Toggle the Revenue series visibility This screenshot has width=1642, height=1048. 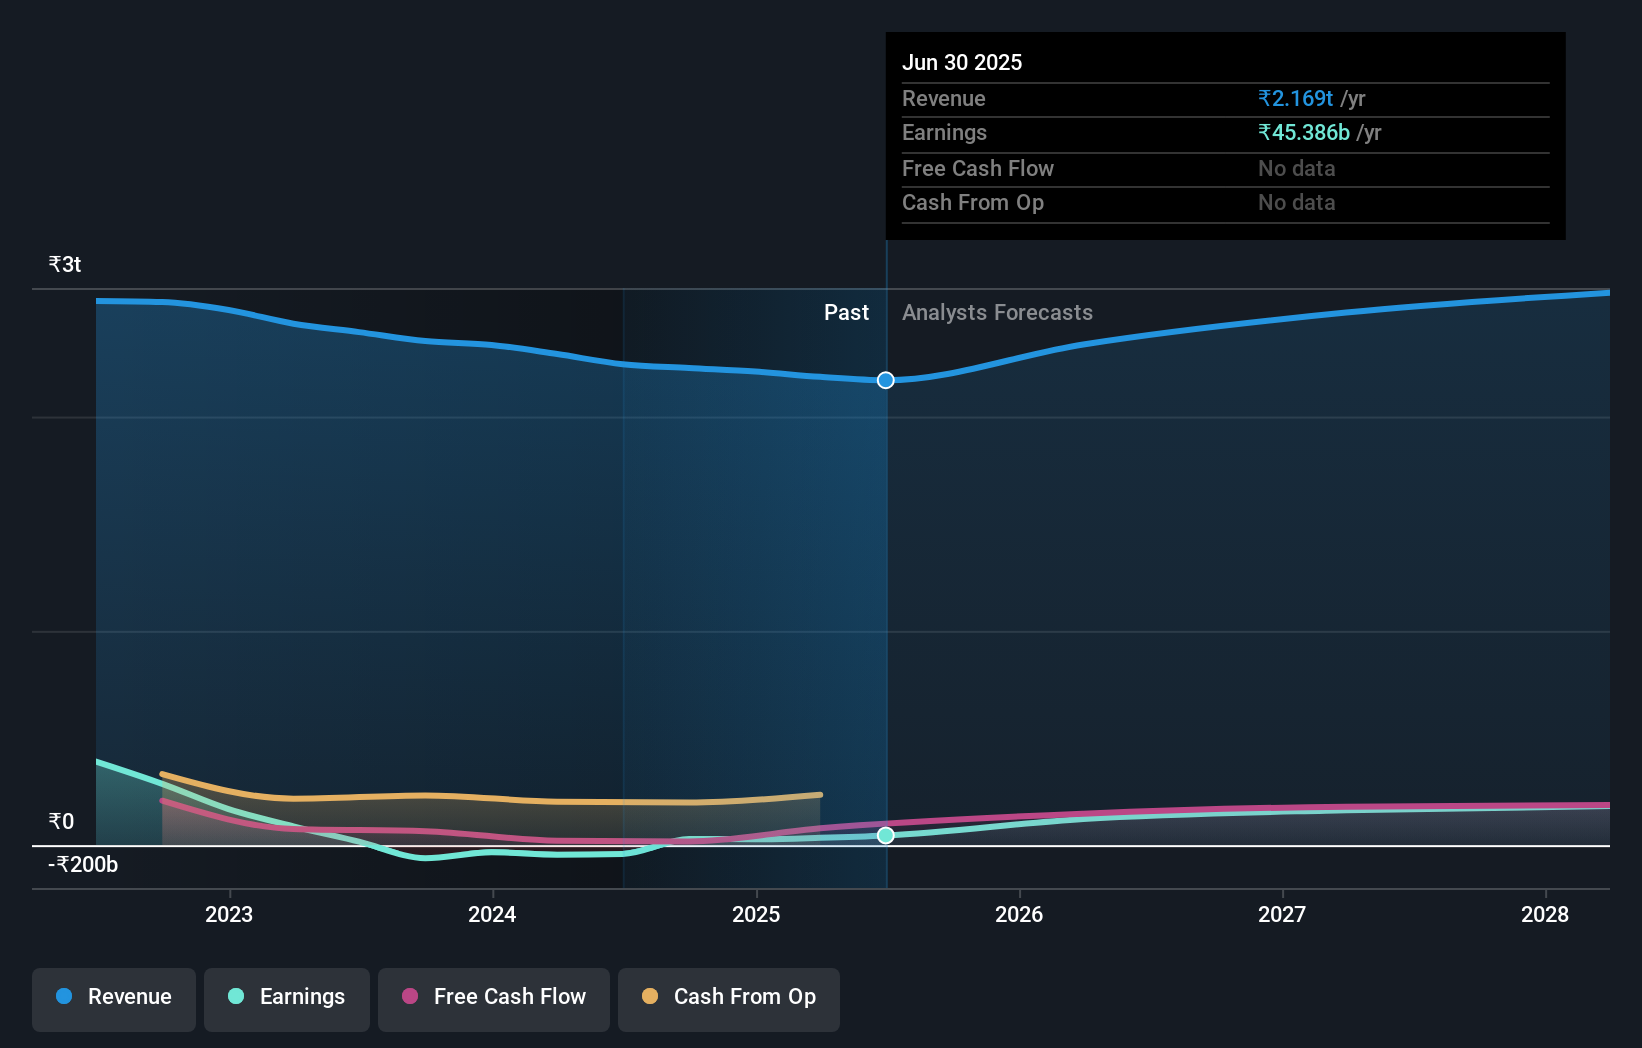(x=113, y=999)
